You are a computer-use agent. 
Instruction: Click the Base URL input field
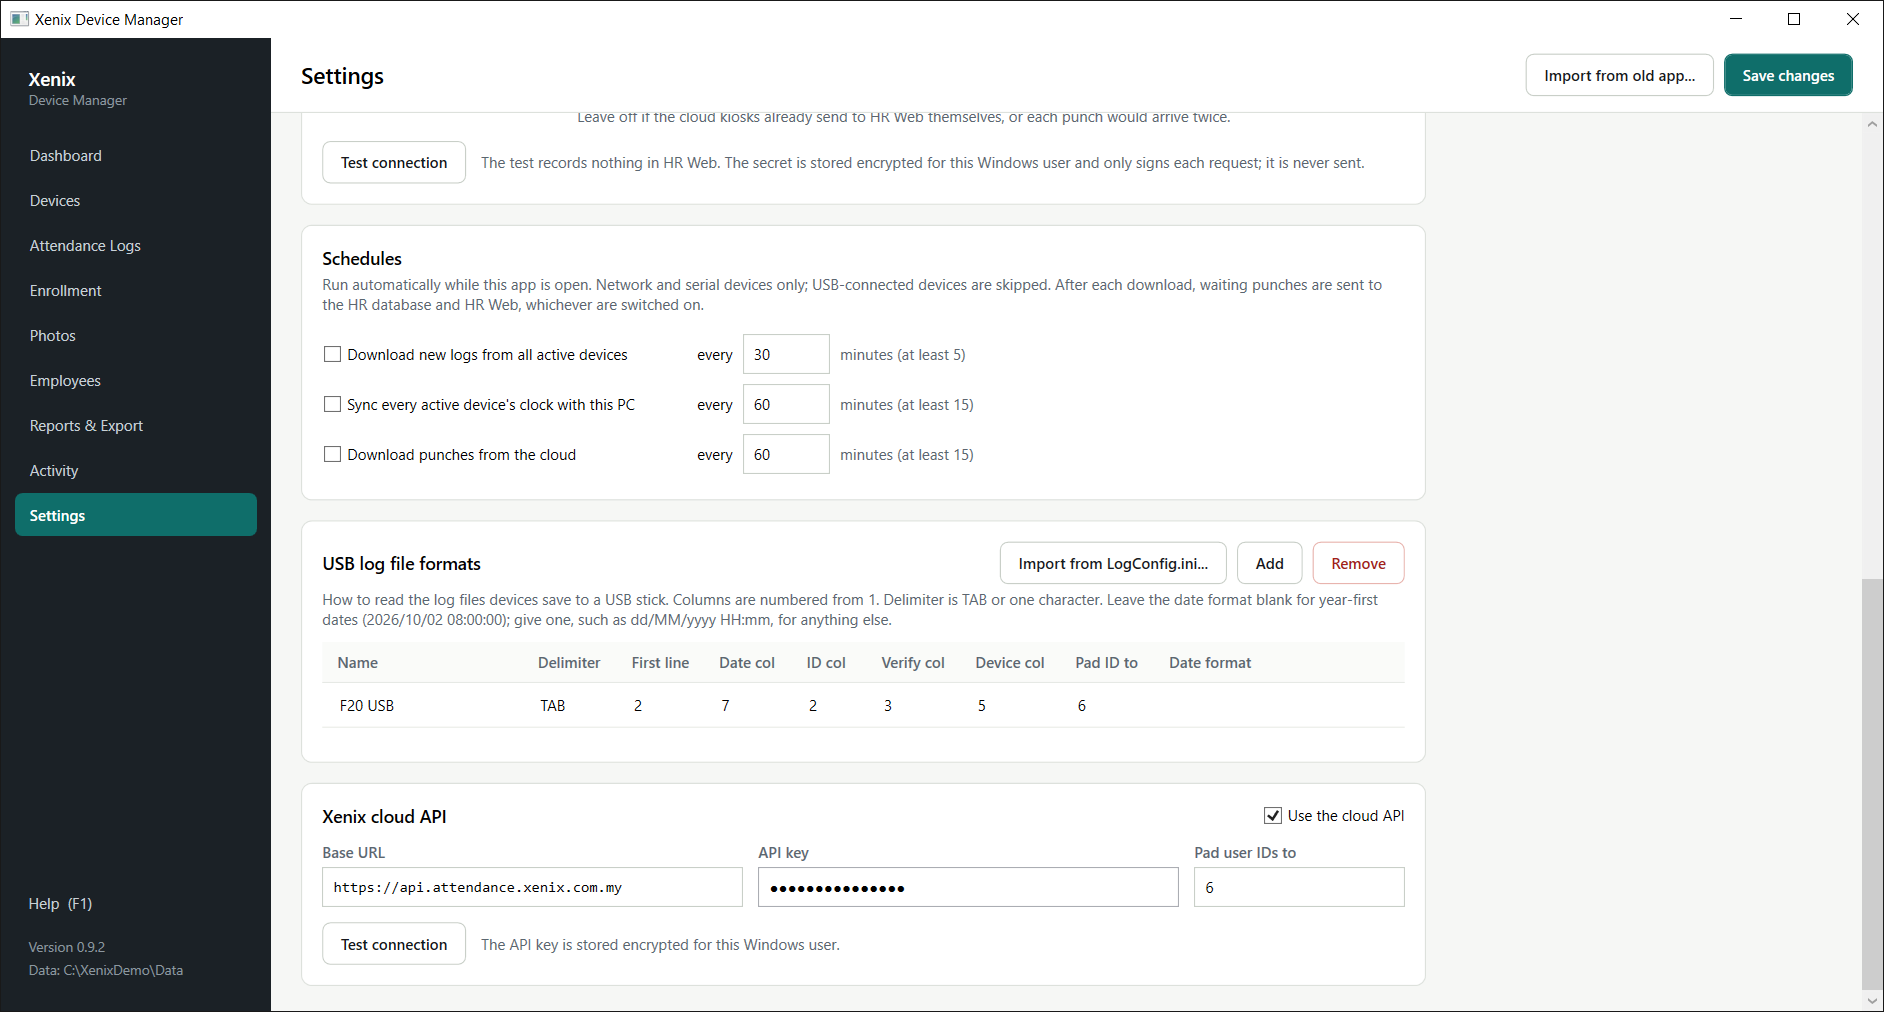pos(532,887)
